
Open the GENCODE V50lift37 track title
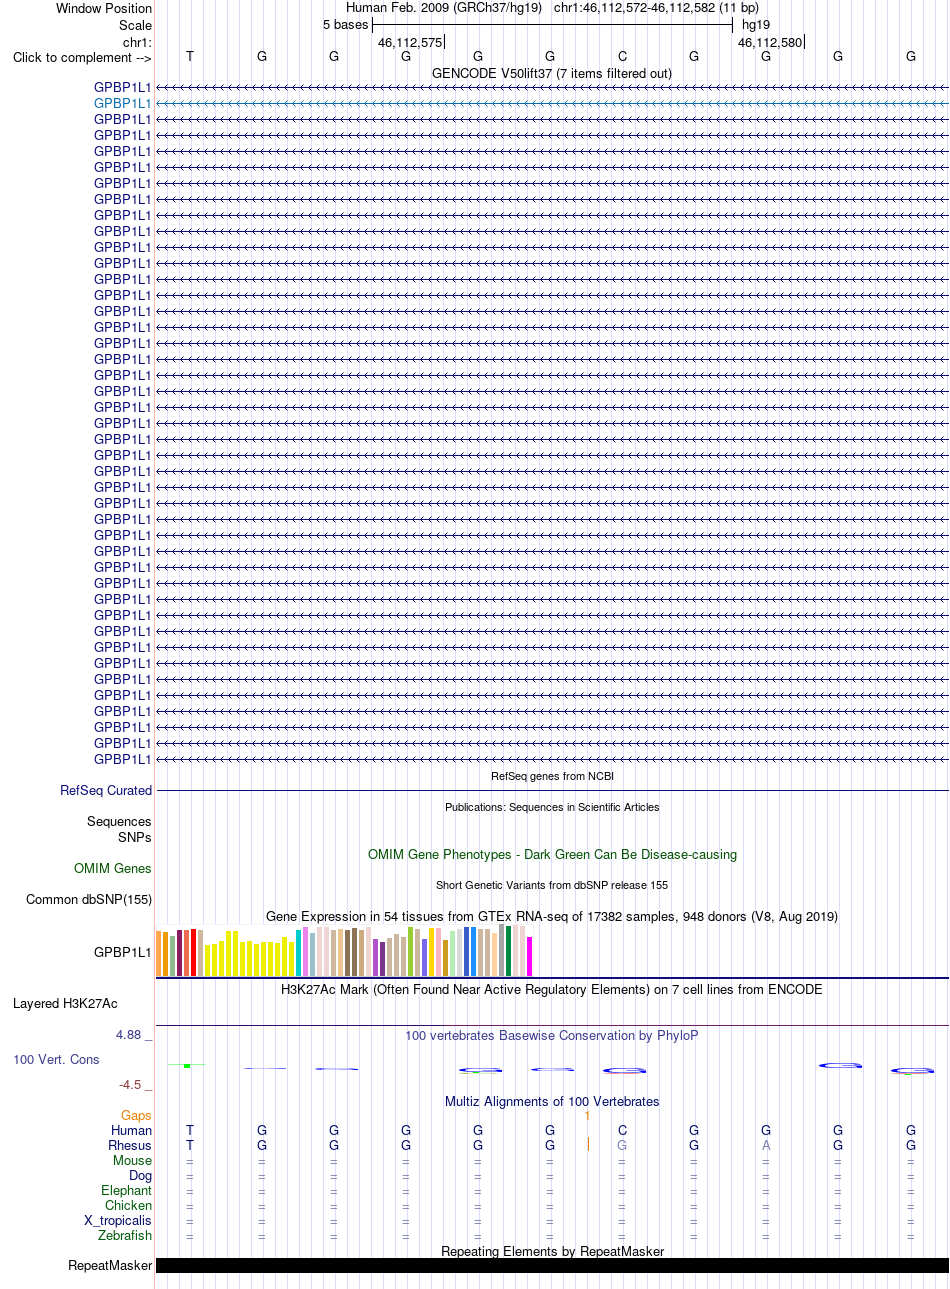pyautogui.click(x=552, y=73)
